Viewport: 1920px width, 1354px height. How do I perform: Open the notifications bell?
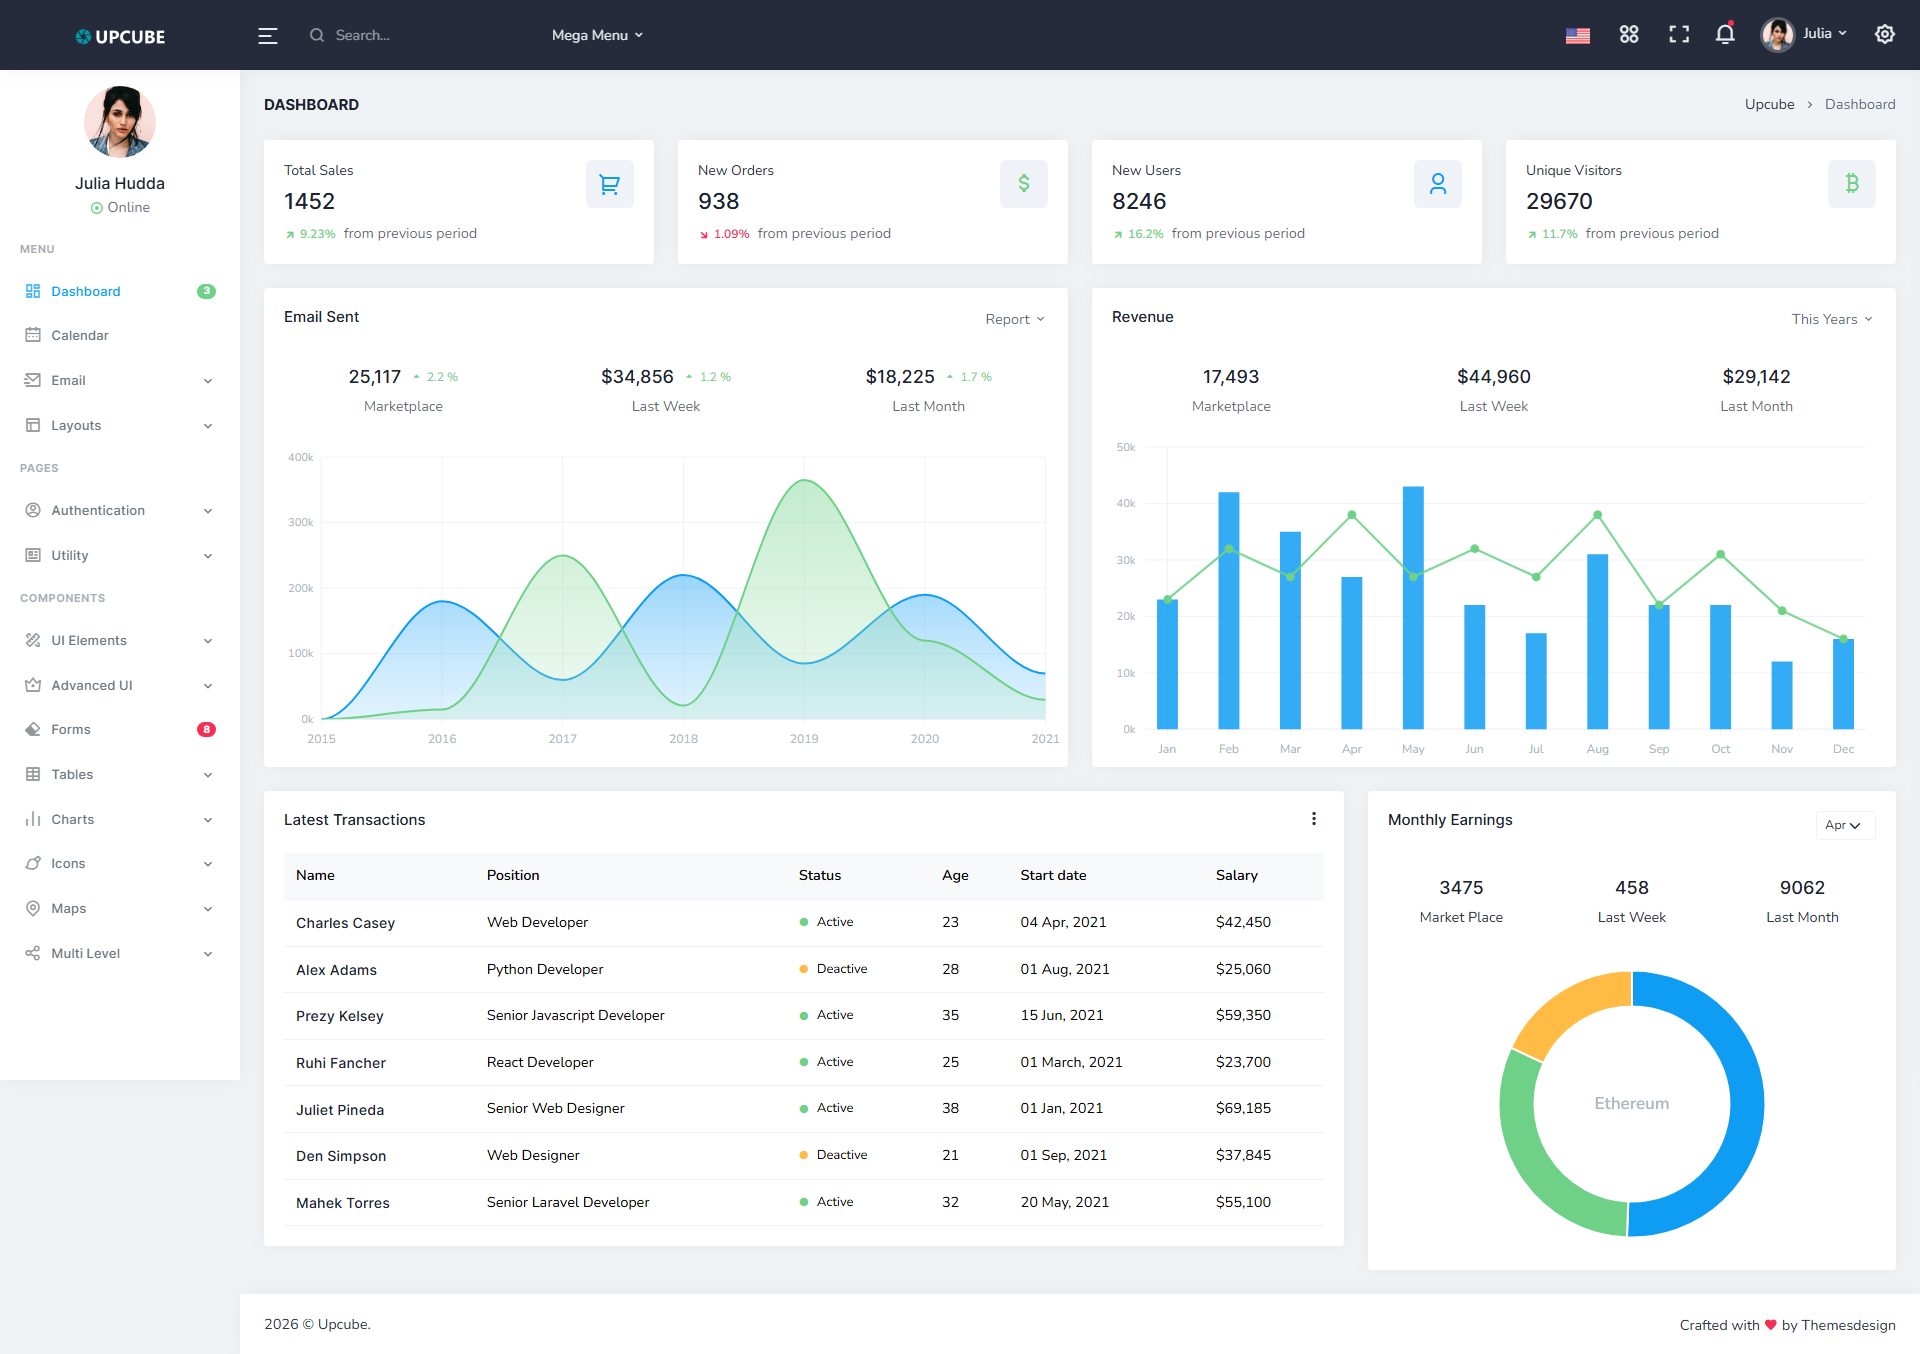point(1725,34)
